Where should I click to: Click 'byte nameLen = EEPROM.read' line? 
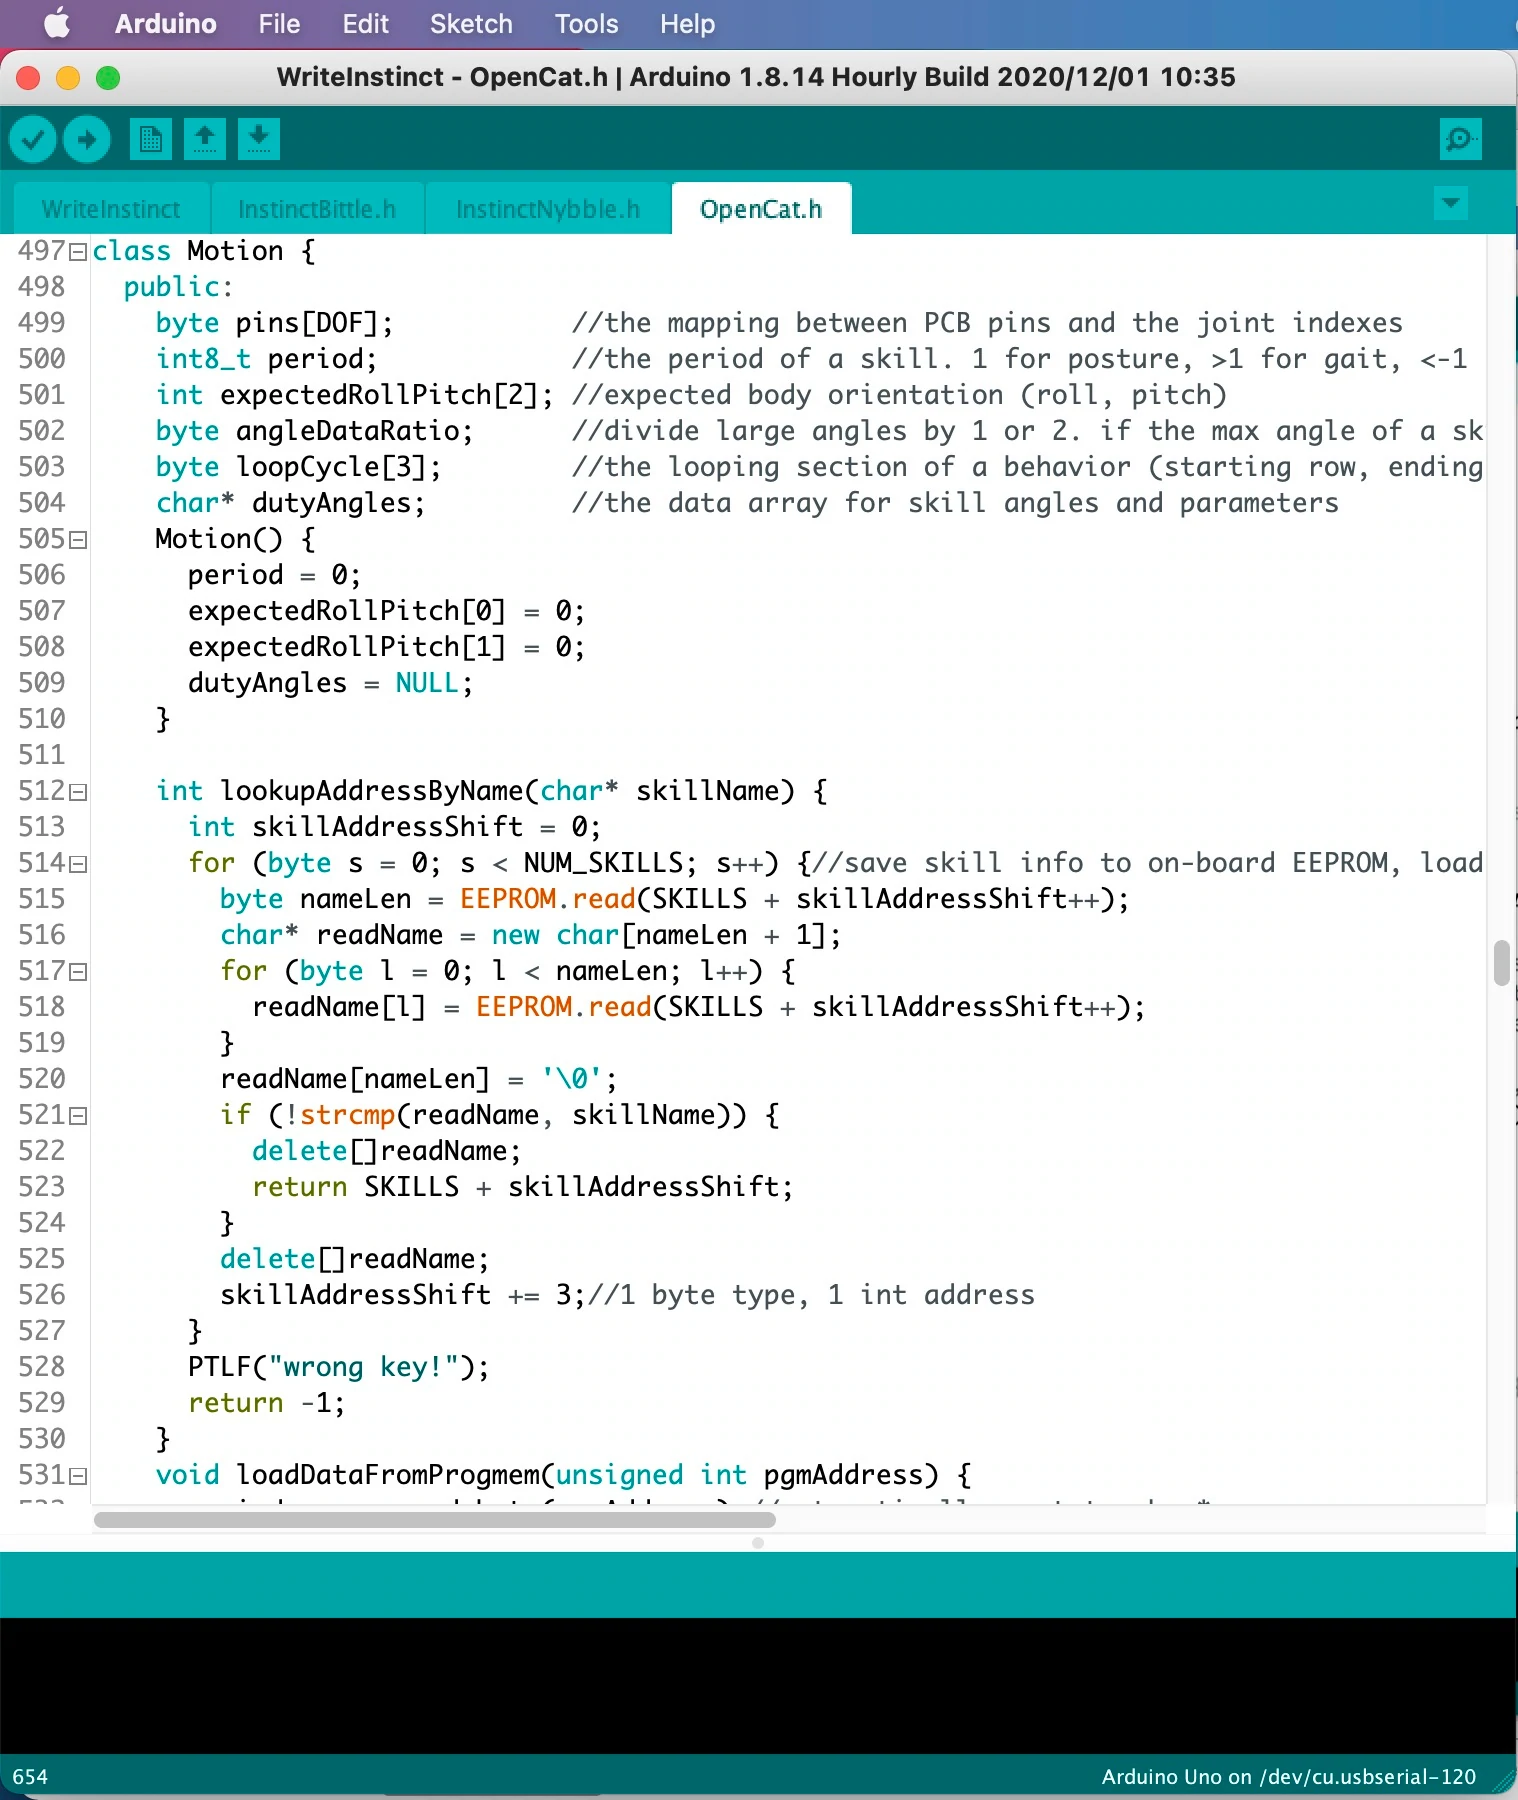[x=674, y=899]
